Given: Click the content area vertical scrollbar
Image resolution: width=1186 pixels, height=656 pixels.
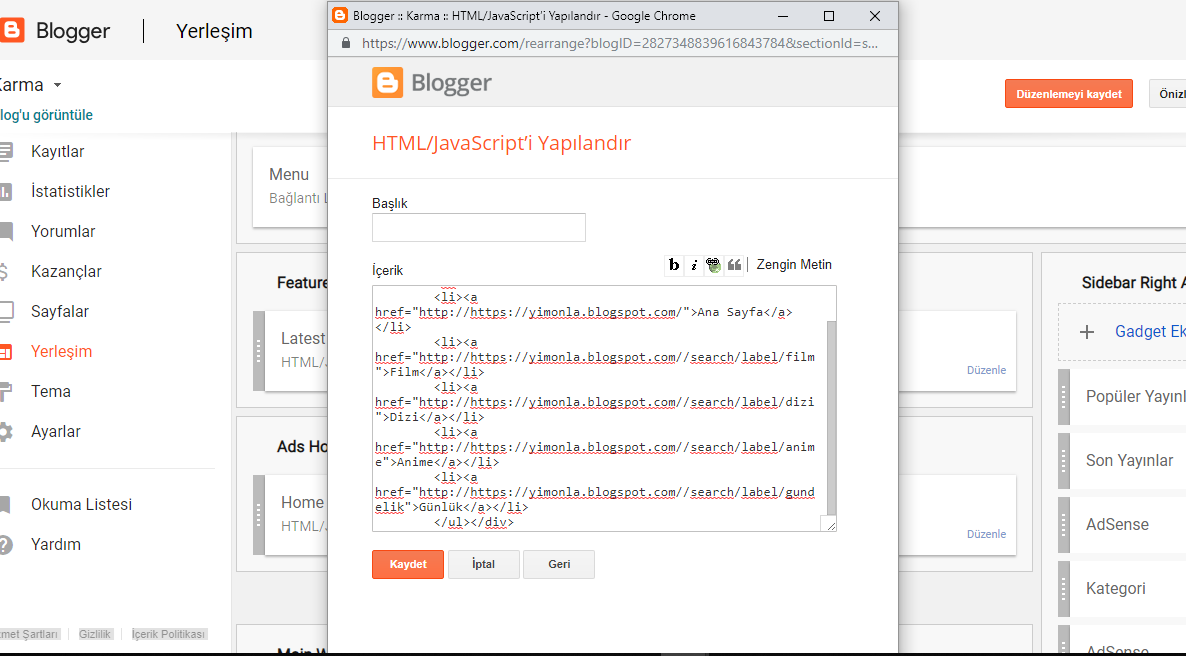Looking at the screenshot, I should [x=831, y=417].
